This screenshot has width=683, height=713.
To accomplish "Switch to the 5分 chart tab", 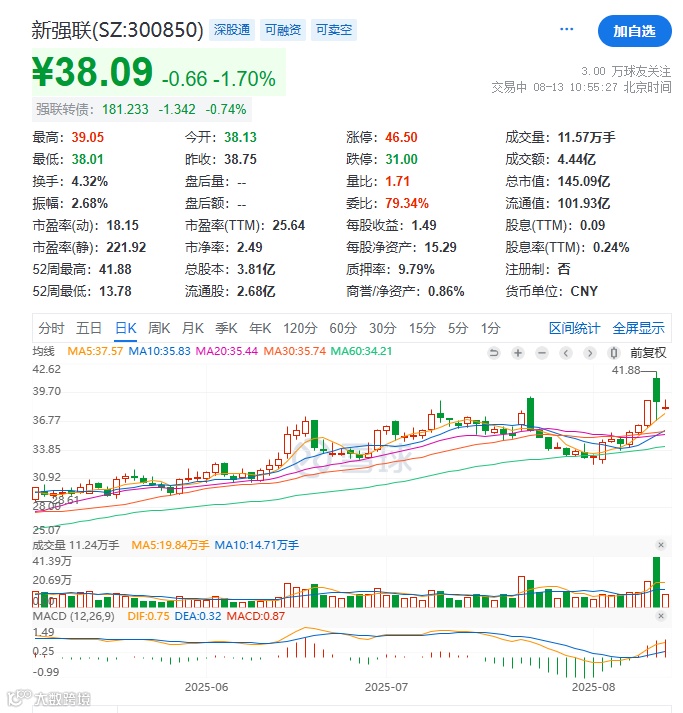I will (458, 328).
